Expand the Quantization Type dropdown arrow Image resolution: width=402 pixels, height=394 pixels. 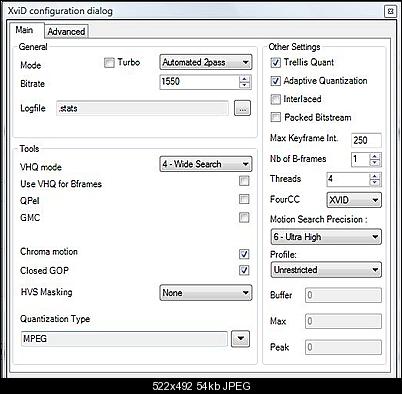coord(240,339)
